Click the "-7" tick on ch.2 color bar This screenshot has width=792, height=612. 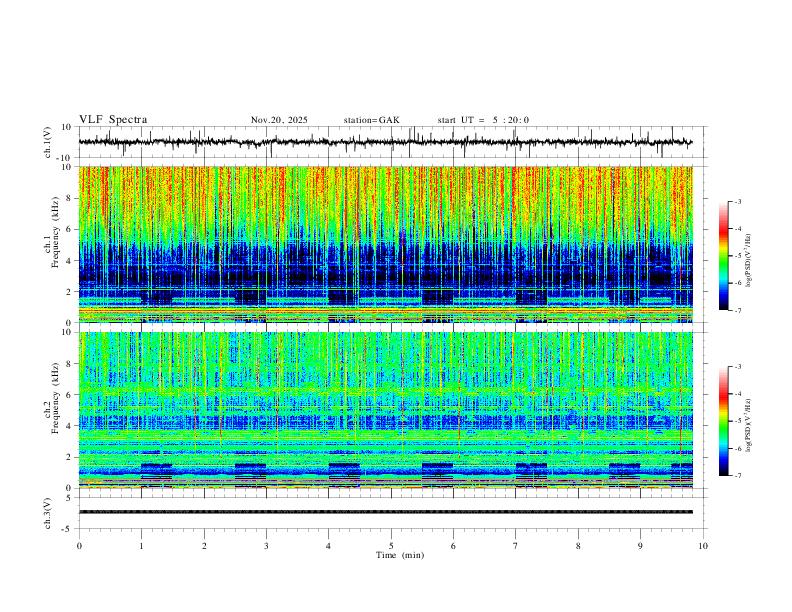coord(738,476)
